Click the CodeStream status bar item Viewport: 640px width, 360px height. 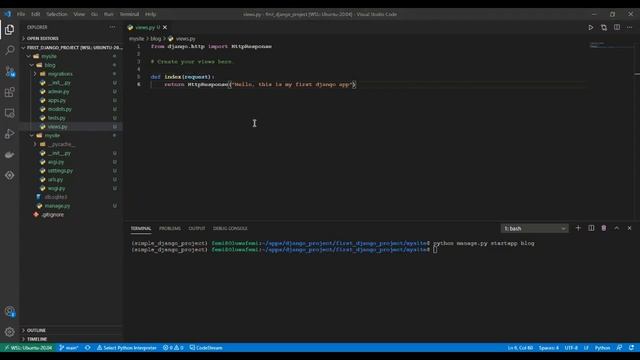pyautogui.click(x=206, y=348)
